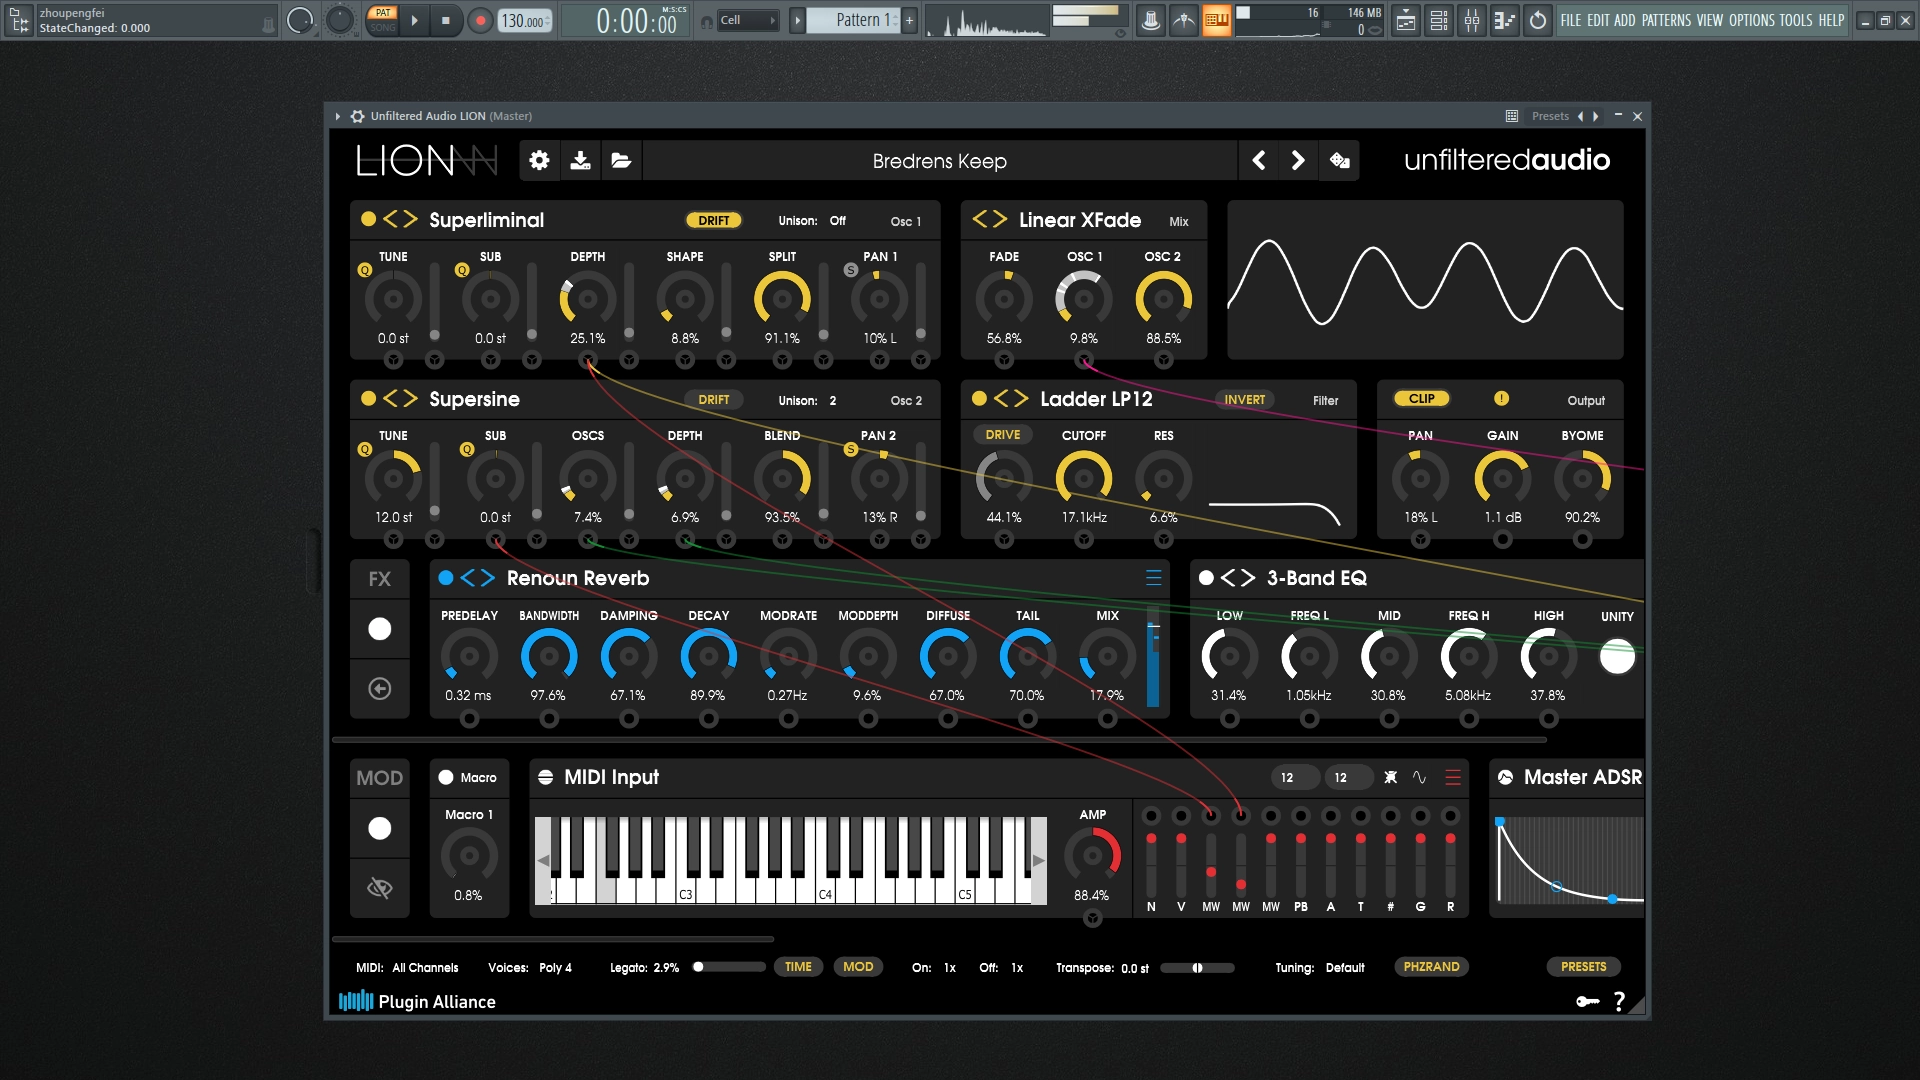
Task: Open FL Studio playlist view icon
Action: tap(1405, 20)
